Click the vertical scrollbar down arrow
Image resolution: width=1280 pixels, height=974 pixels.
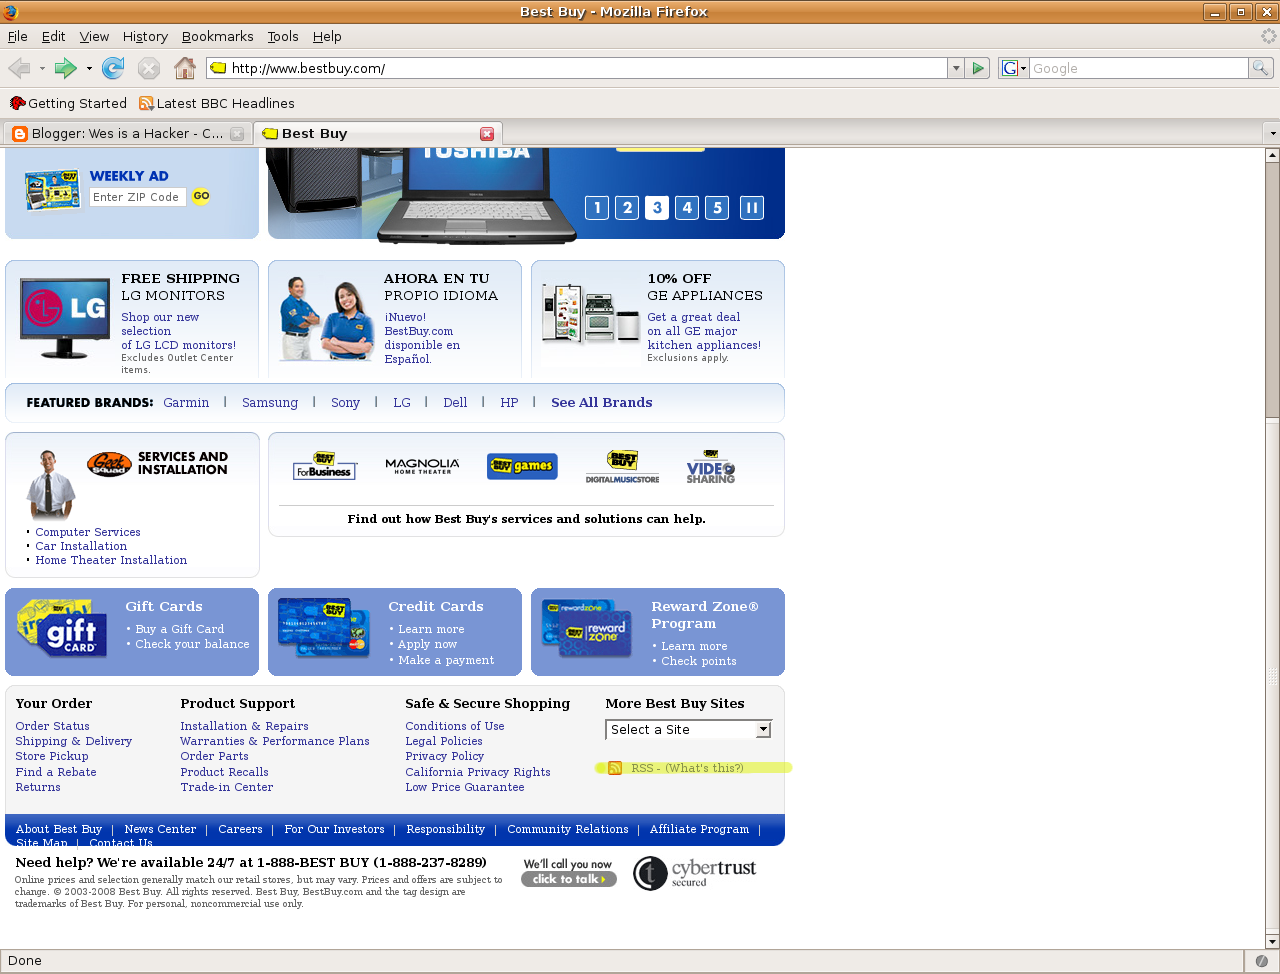click(1272, 942)
